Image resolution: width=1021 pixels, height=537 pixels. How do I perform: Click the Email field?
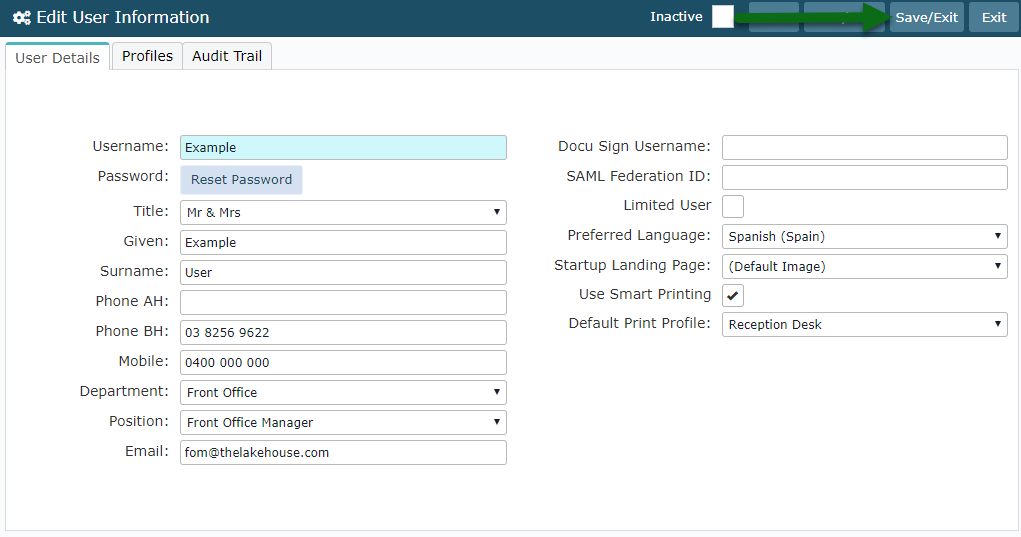pos(343,452)
